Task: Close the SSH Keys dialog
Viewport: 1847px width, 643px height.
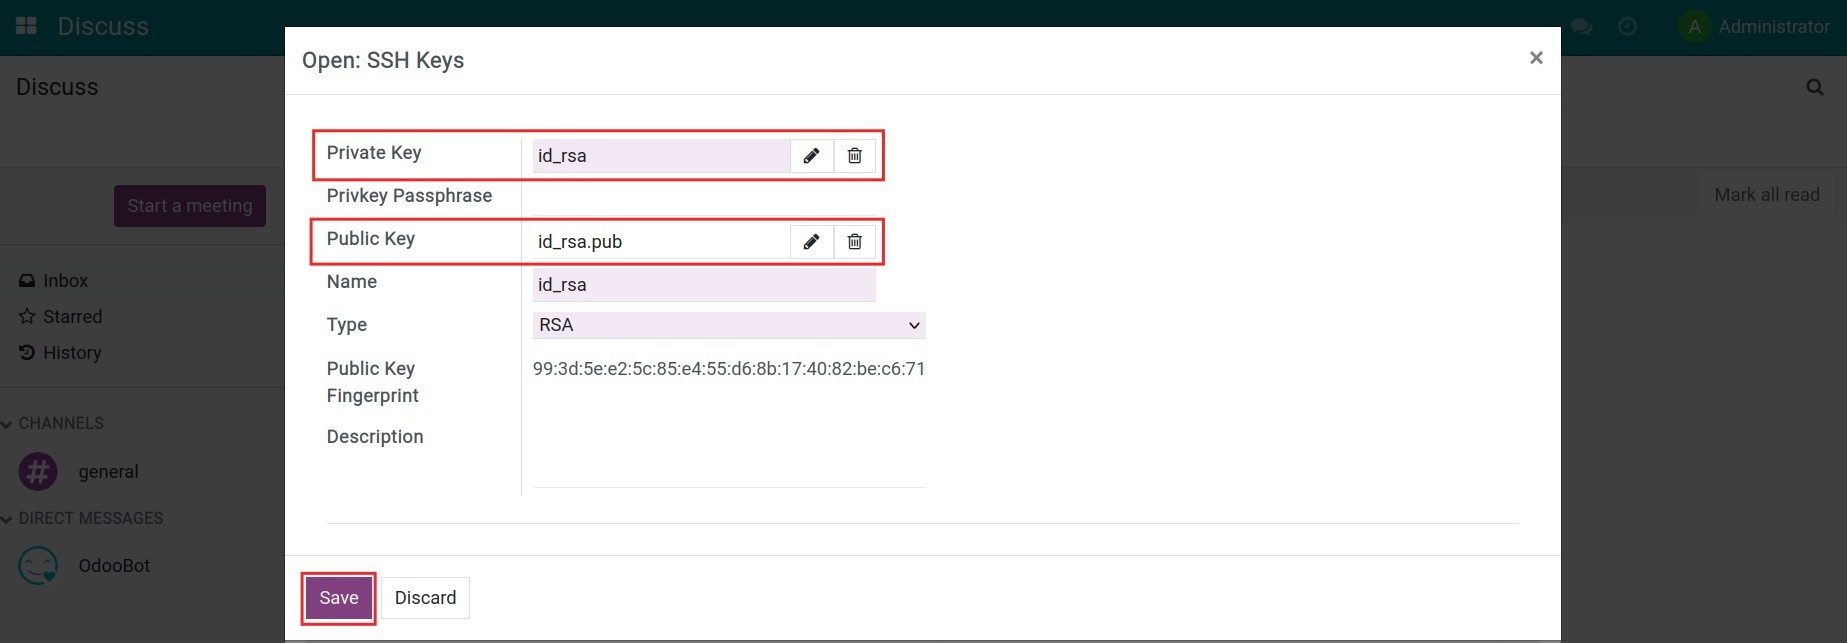Action: tap(1536, 58)
